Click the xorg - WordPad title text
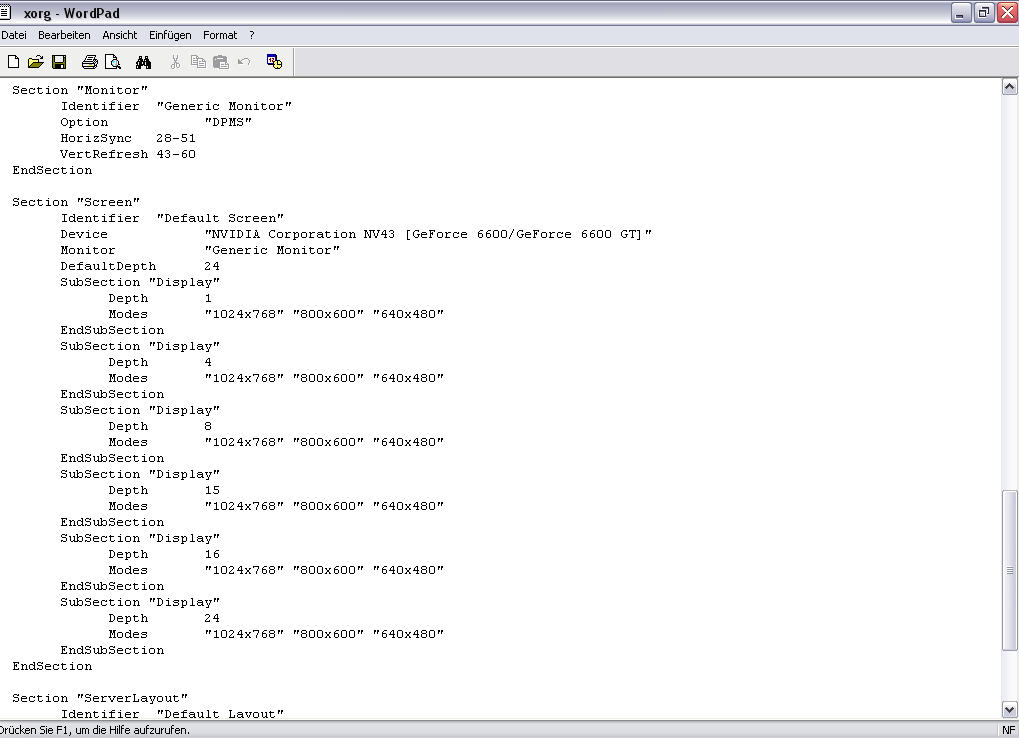The width and height of the screenshot is (1019, 738). (71, 13)
